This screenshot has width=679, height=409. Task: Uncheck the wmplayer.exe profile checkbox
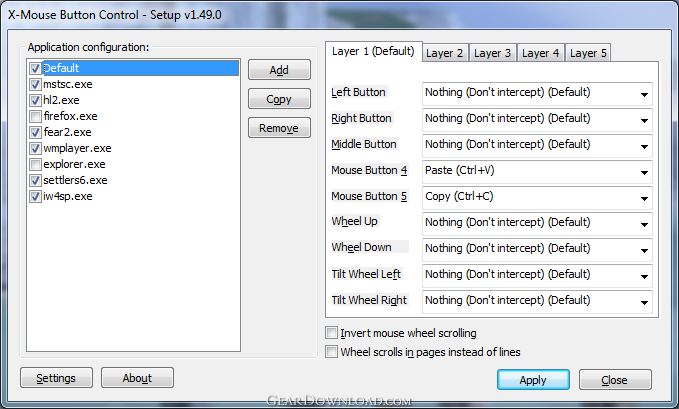35,148
